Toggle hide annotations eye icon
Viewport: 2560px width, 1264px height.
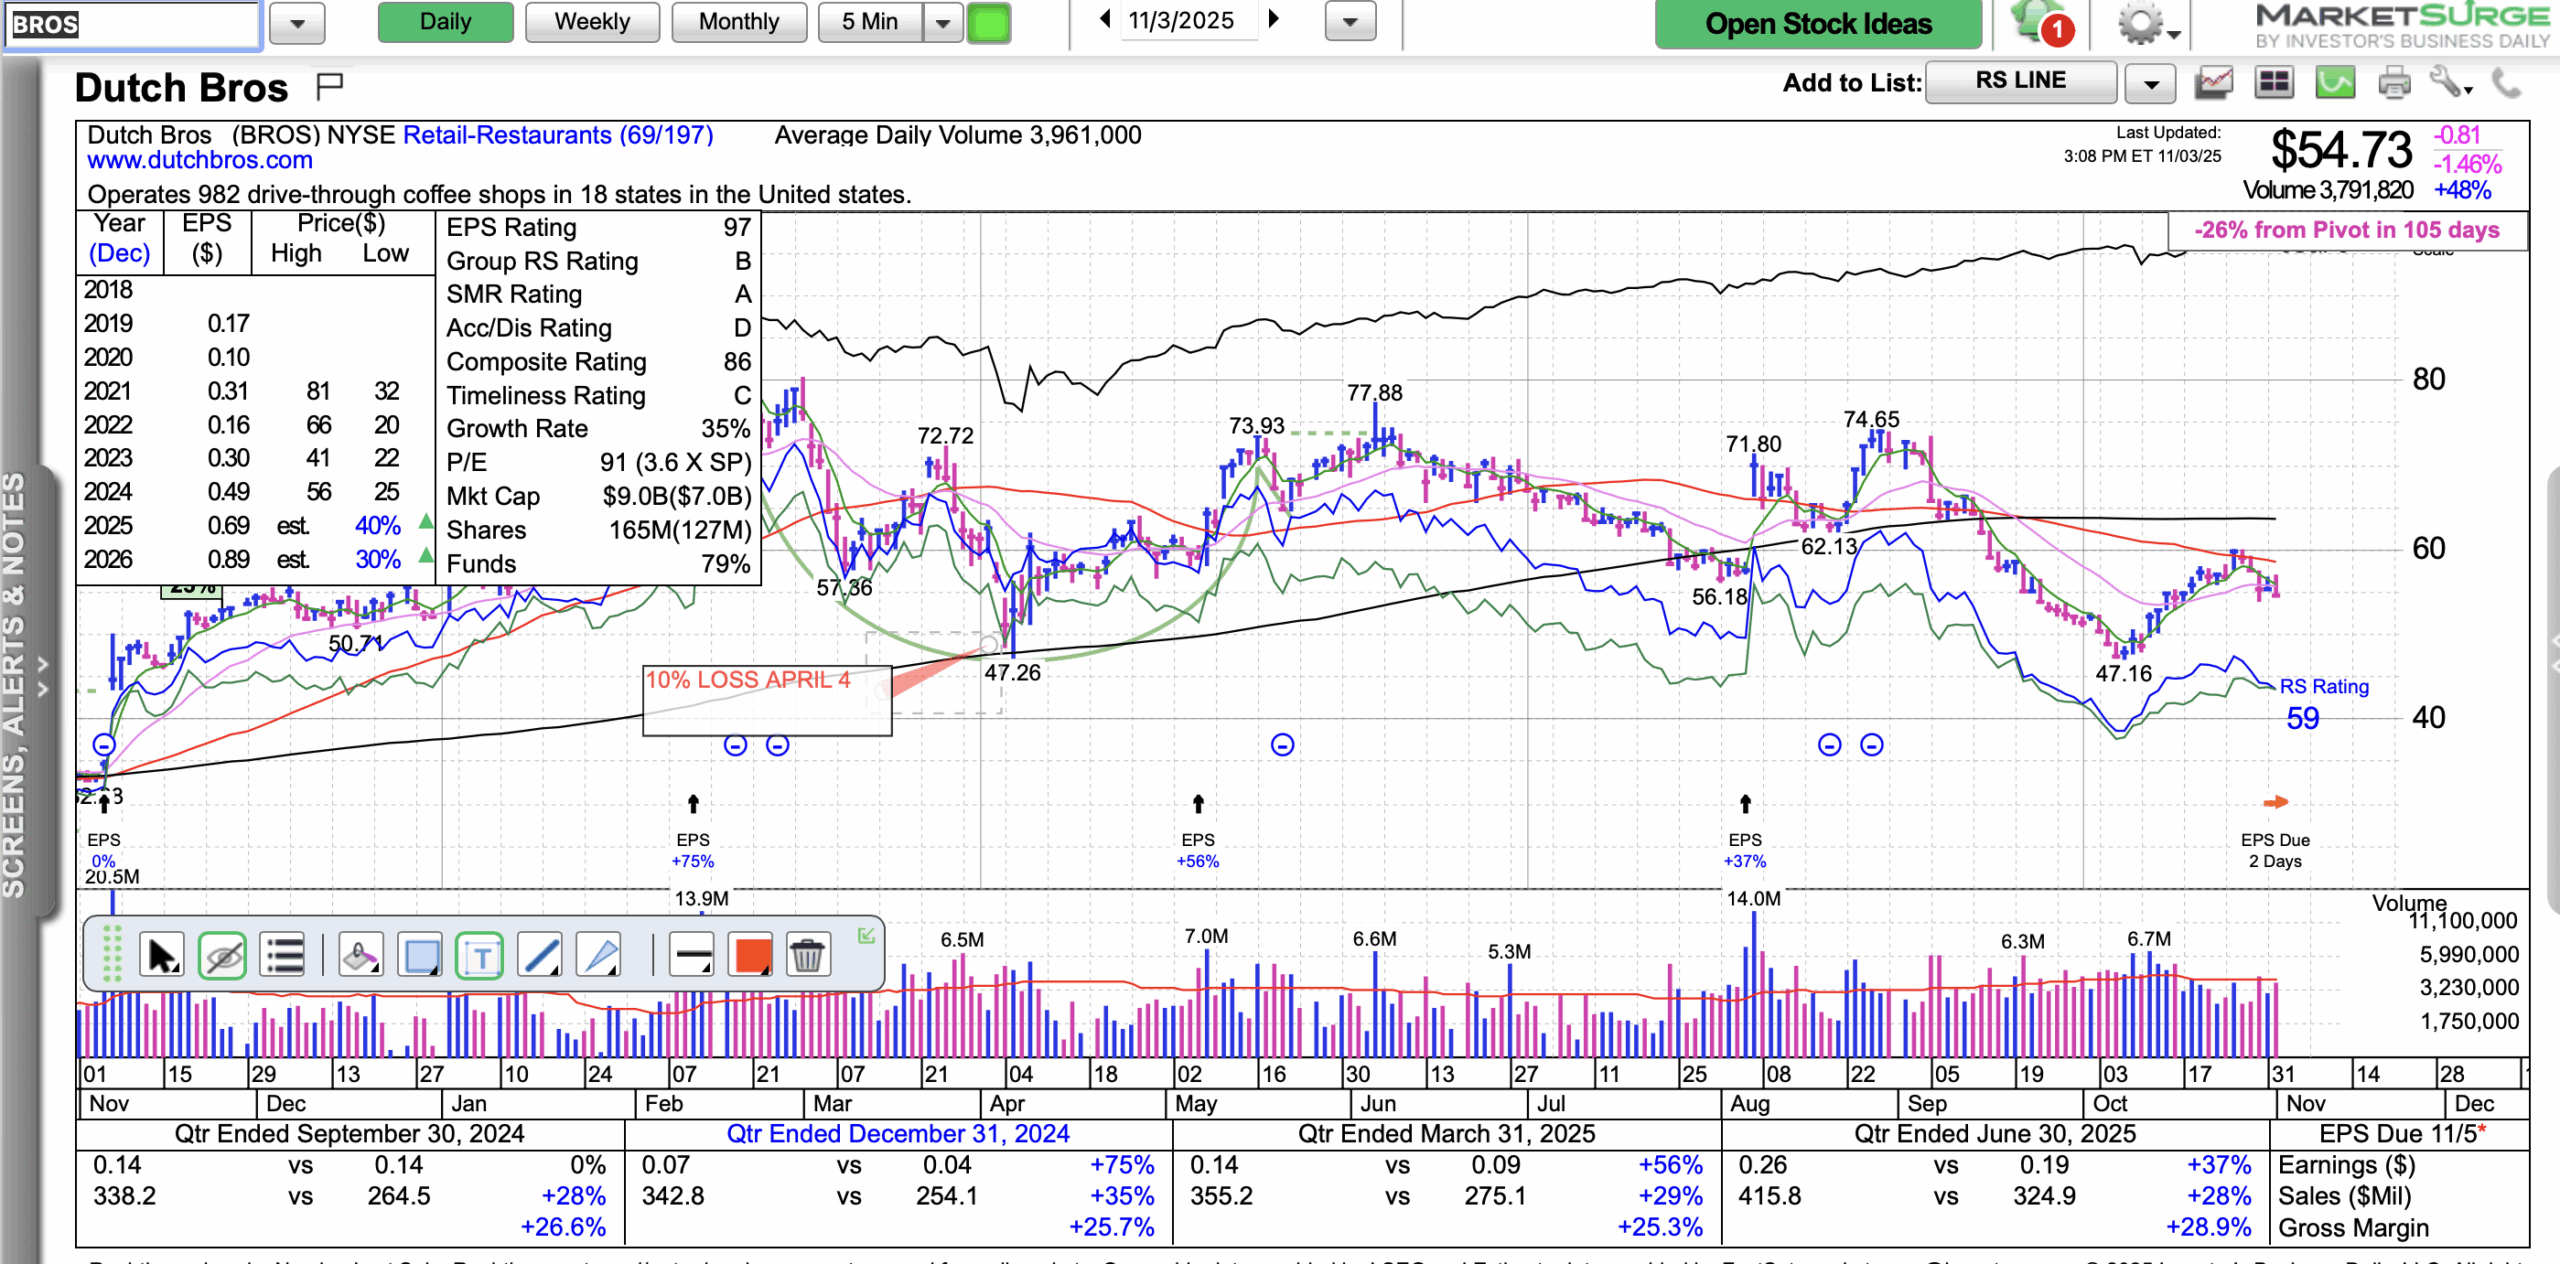(222, 956)
